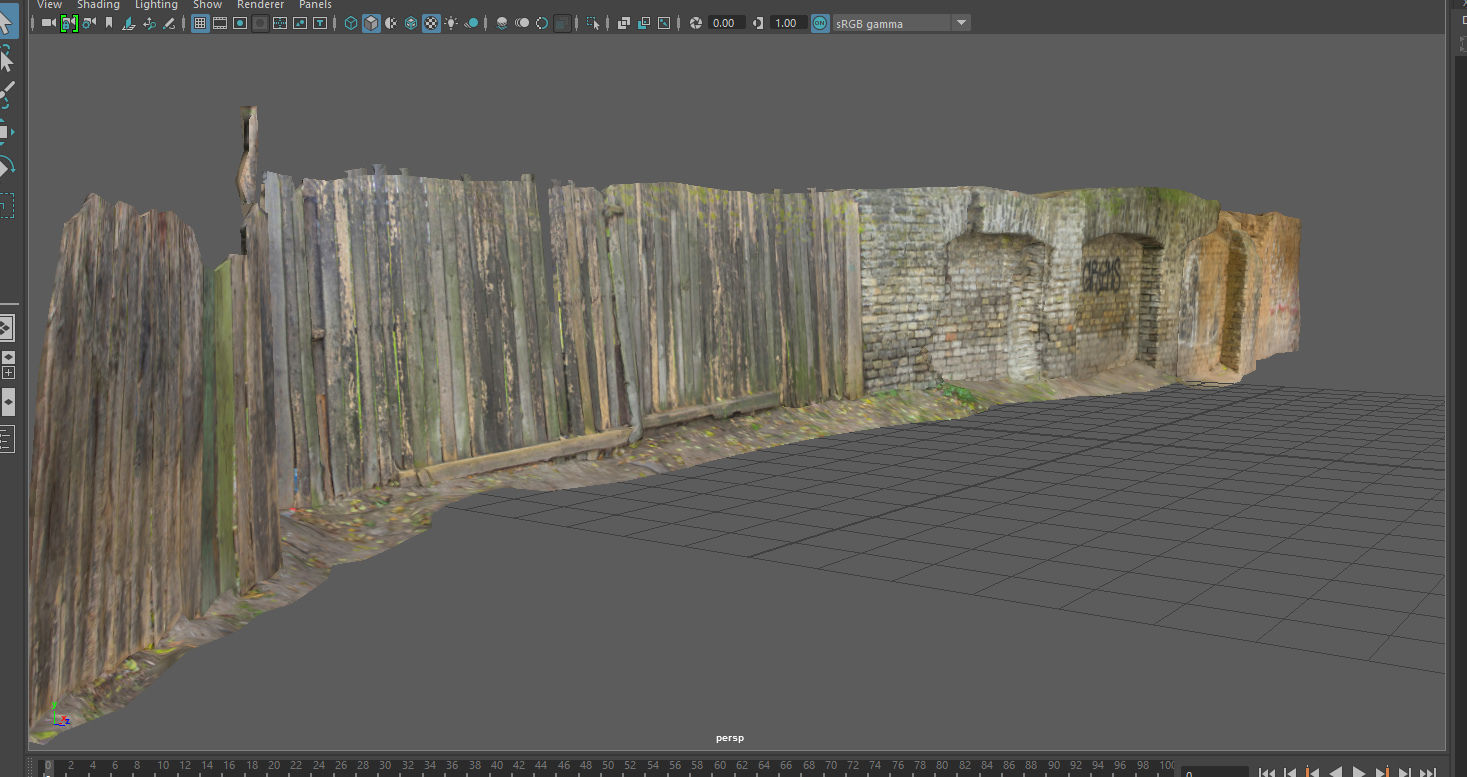Toggle the Textured display icon

pyautogui.click(x=431, y=23)
